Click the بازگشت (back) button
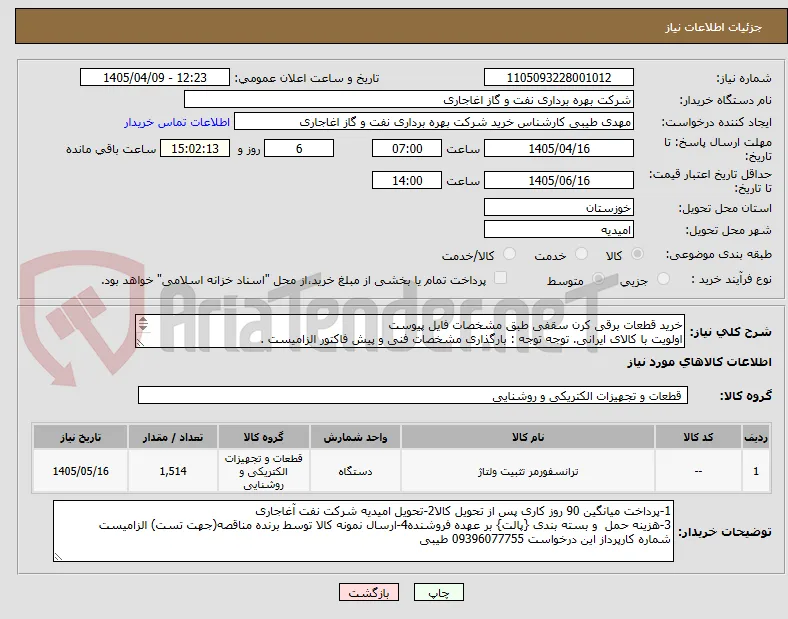The width and height of the screenshot is (788, 619). [369, 592]
